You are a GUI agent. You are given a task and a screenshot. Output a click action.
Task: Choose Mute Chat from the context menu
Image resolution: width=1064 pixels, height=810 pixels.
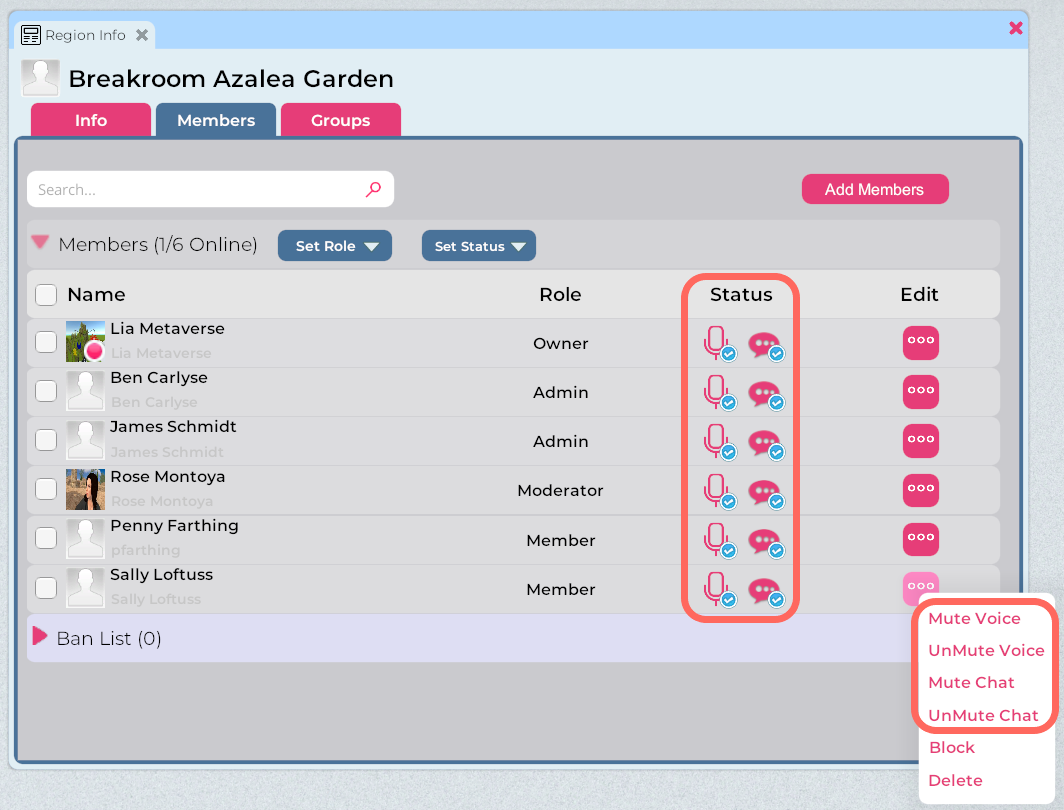(970, 682)
